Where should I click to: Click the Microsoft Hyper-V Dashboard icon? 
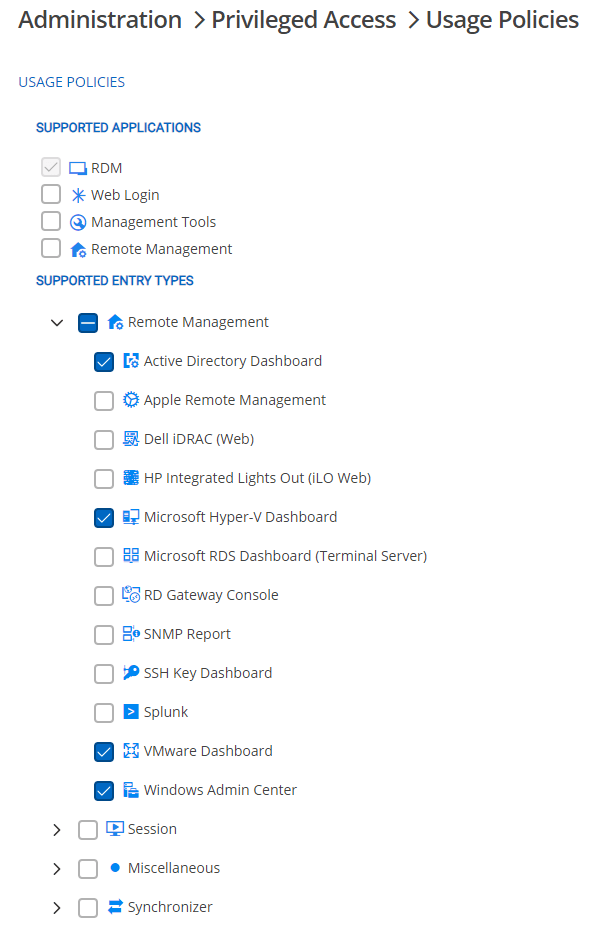pyautogui.click(x=131, y=516)
